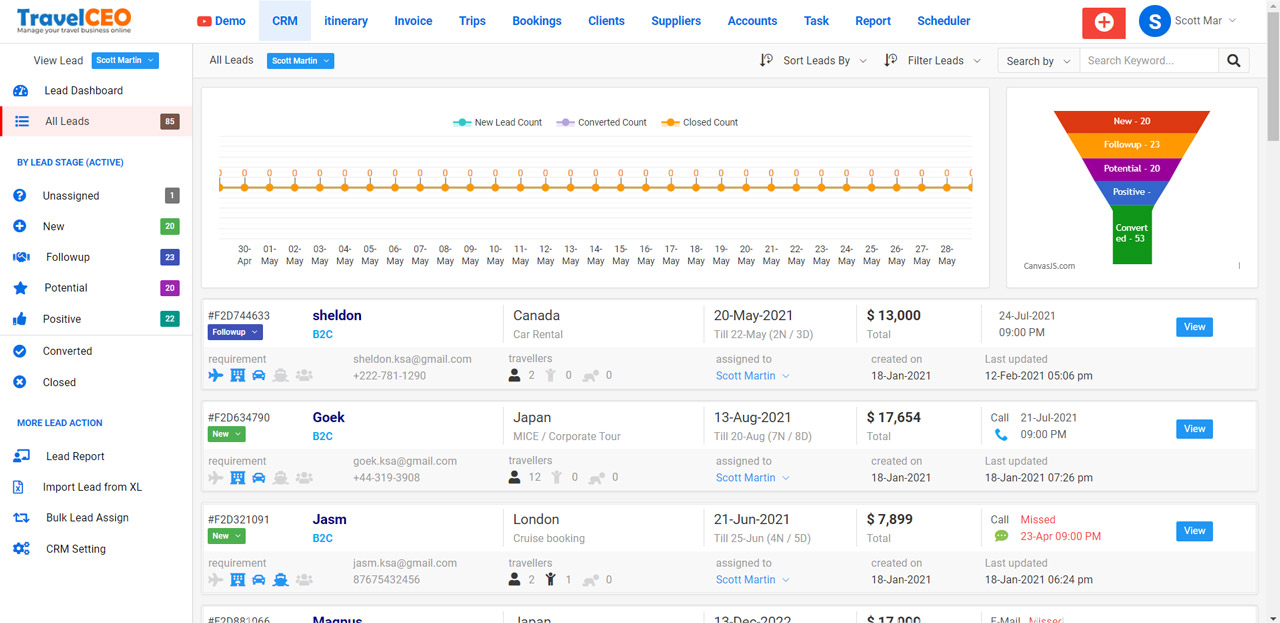The image size is (1280, 623).
Task: Click the red plus add button
Action: point(1104,22)
